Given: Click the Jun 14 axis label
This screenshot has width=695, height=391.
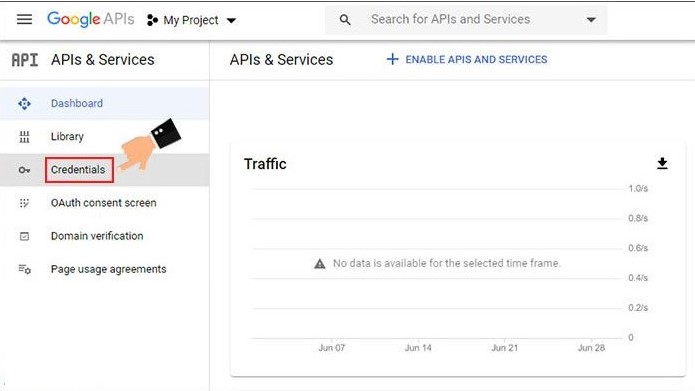Looking at the screenshot, I should click(x=418, y=348).
